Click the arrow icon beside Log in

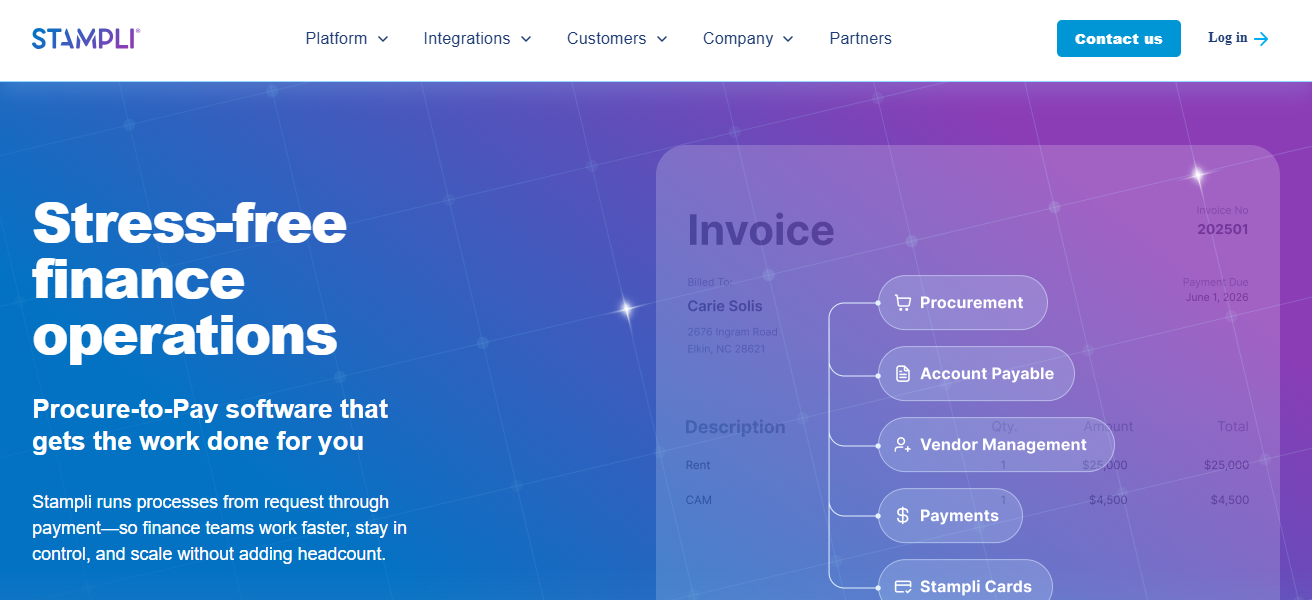pos(1261,39)
